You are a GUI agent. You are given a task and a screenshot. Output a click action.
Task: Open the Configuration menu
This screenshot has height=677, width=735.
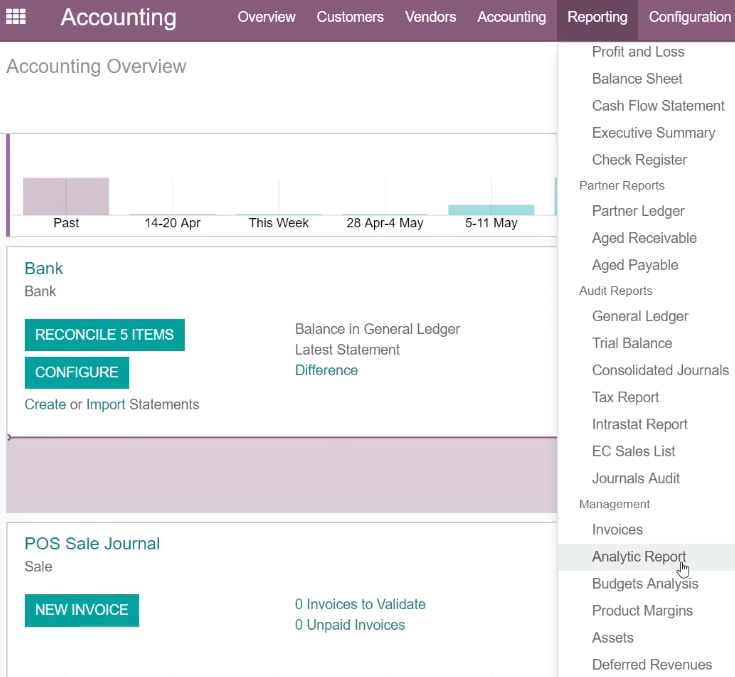click(x=690, y=17)
